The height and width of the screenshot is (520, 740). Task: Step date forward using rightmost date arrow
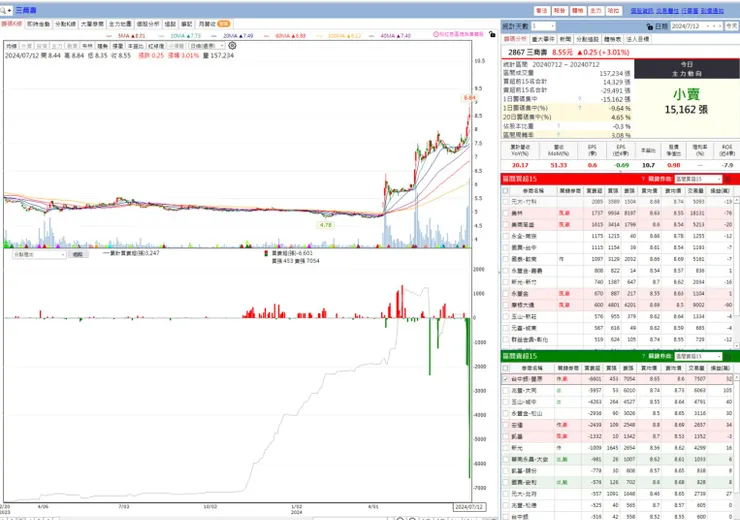tap(720, 26)
